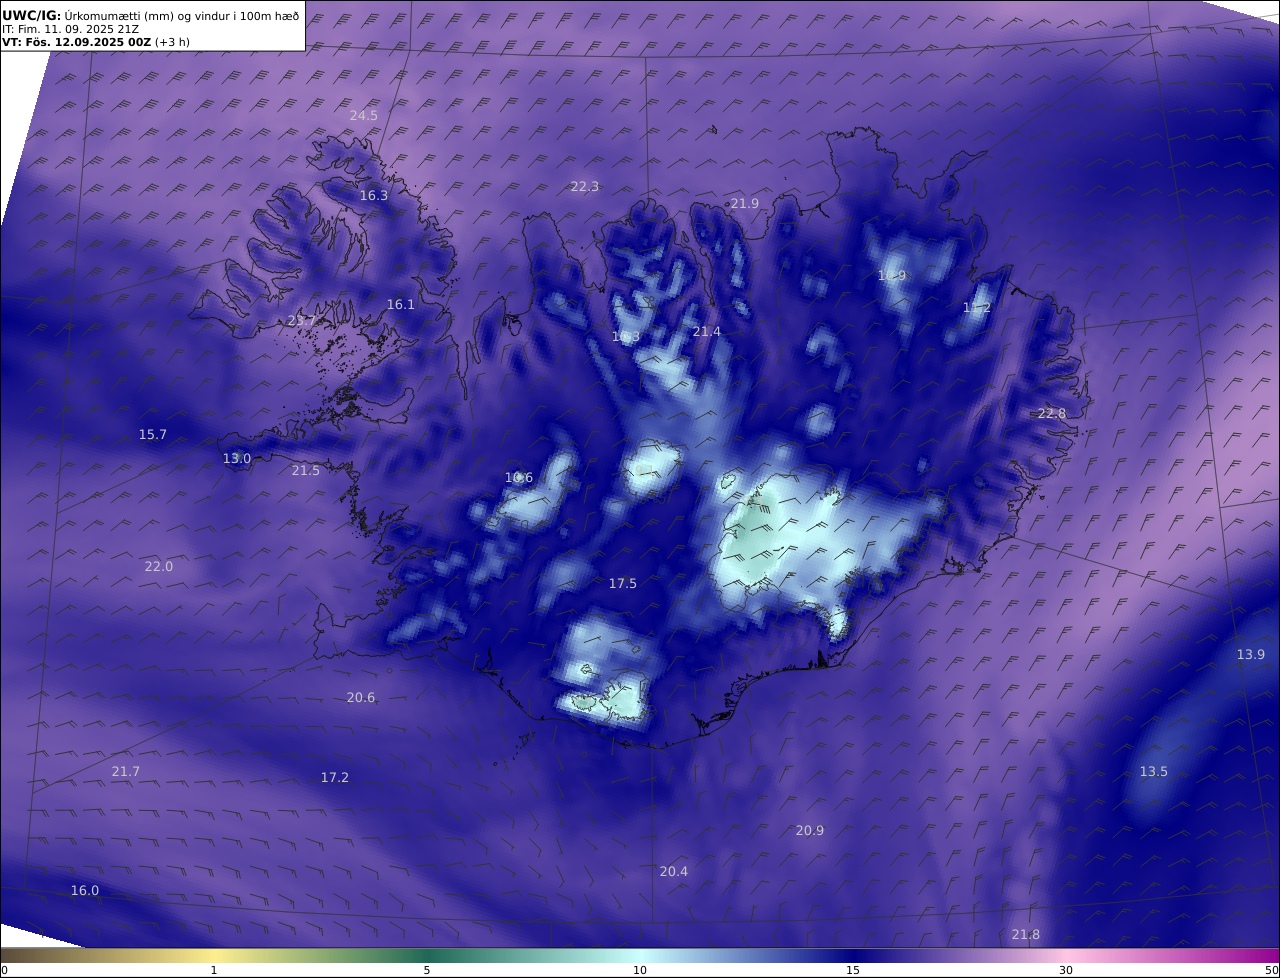
Task: Click the 22.8 value label
Action: tap(1051, 413)
